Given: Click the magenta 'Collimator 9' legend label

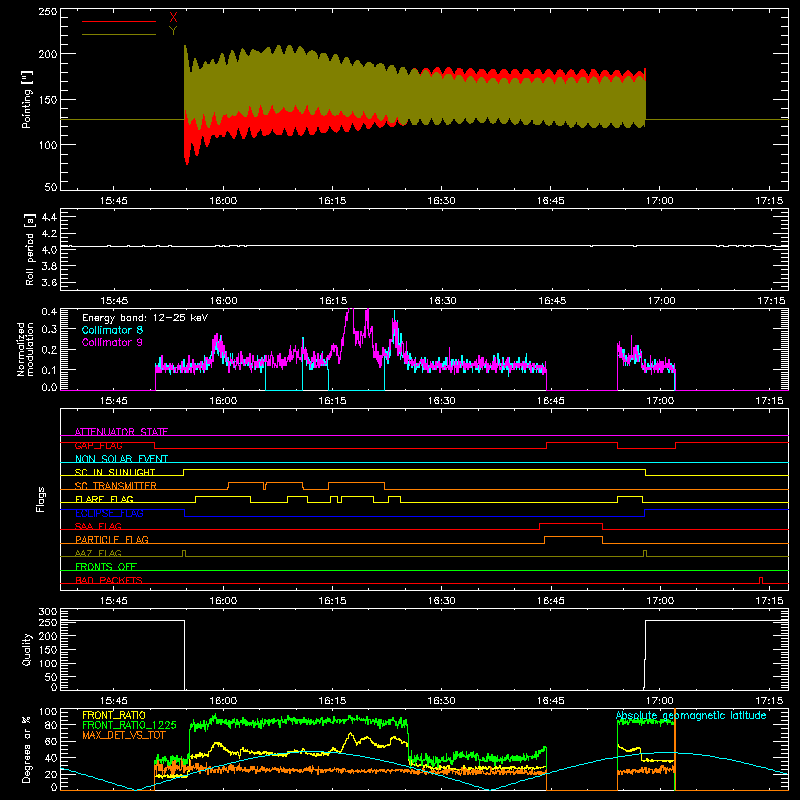Looking at the screenshot, I should pyautogui.click(x=112, y=342).
